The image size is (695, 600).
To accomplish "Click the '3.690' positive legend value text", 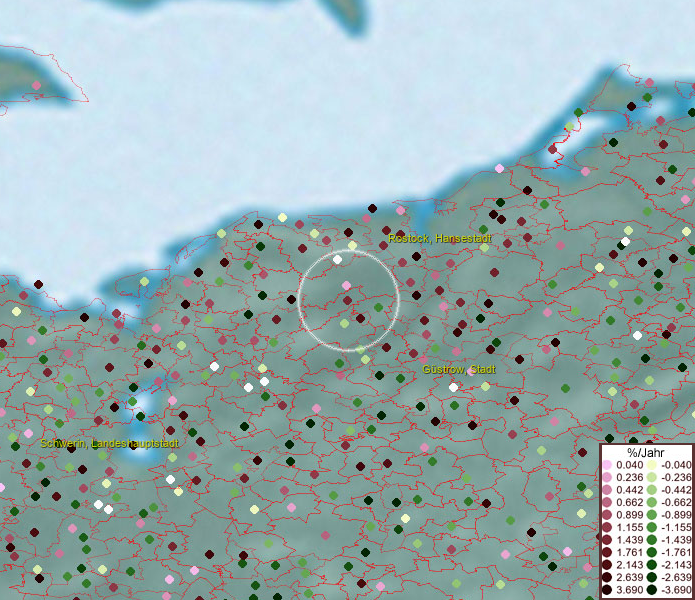I will pos(629,590).
